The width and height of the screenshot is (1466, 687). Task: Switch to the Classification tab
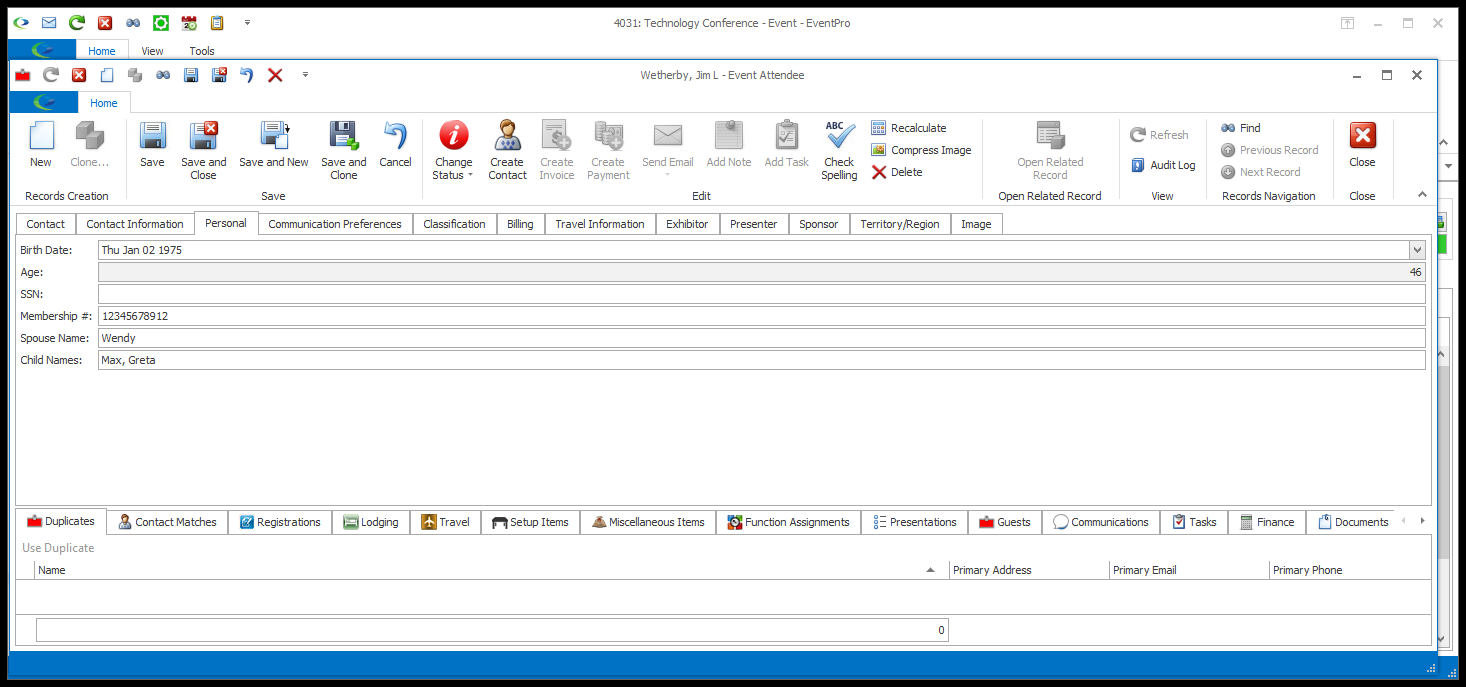pyautogui.click(x=454, y=224)
